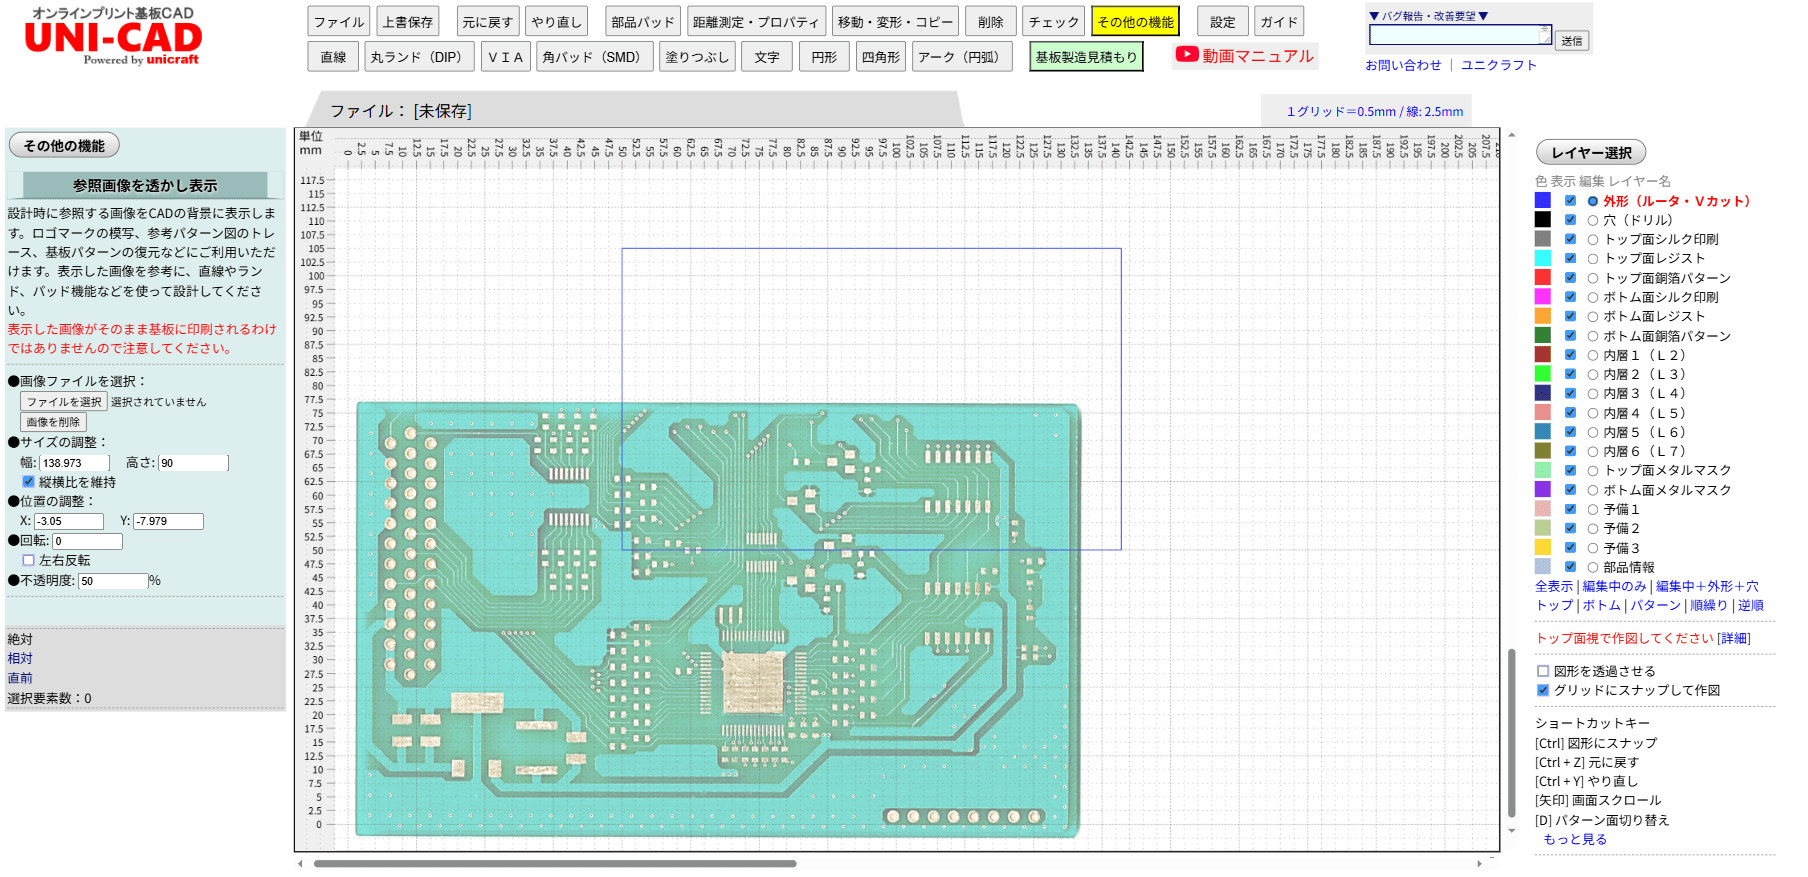Image resolution: width=1808 pixels, height=877 pixels.
Task: Click the UNI-CAD logo
Action: pos(113,38)
